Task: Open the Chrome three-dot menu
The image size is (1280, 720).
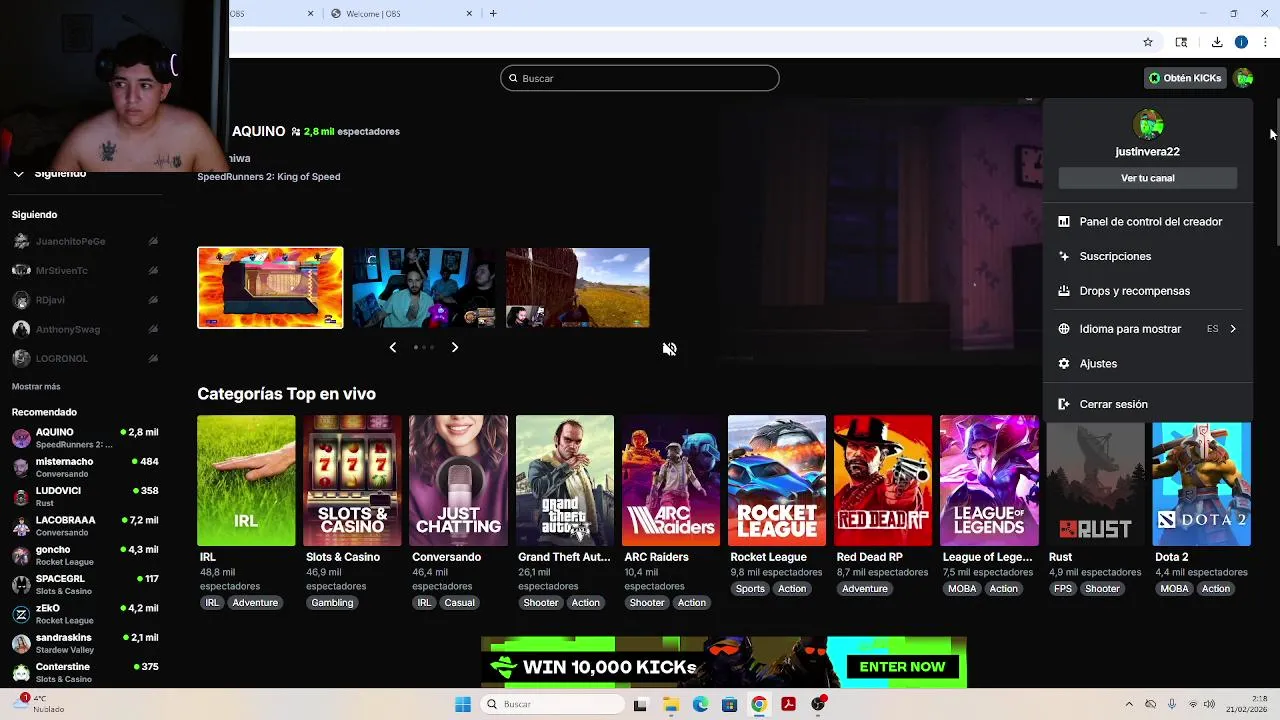Action: pos(1265,42)
